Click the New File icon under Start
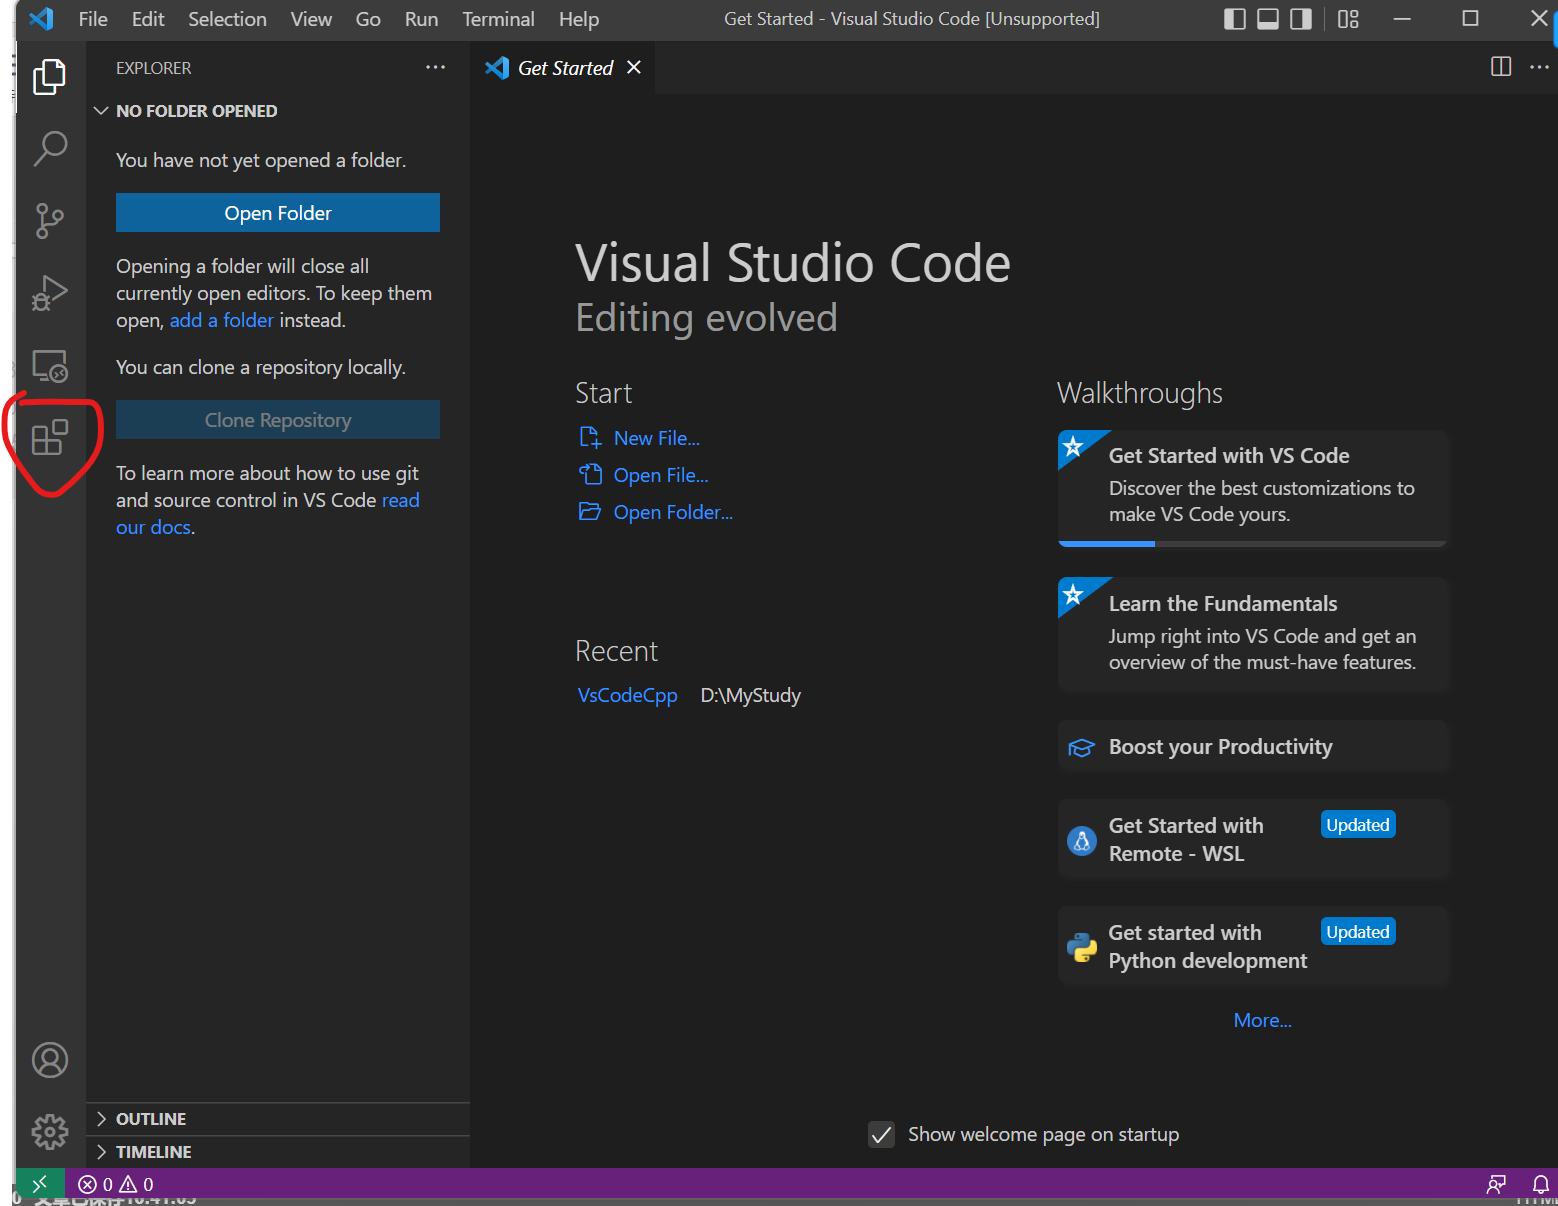This screenshot has width=1558, height=1206. point(590,438)
